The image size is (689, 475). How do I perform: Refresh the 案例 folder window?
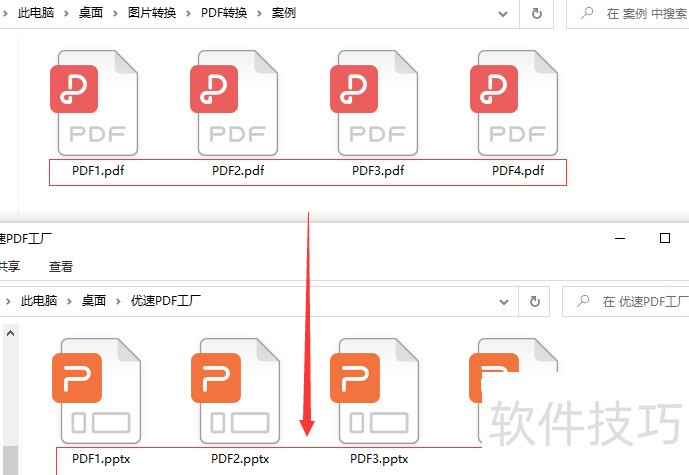coord(537,14)
